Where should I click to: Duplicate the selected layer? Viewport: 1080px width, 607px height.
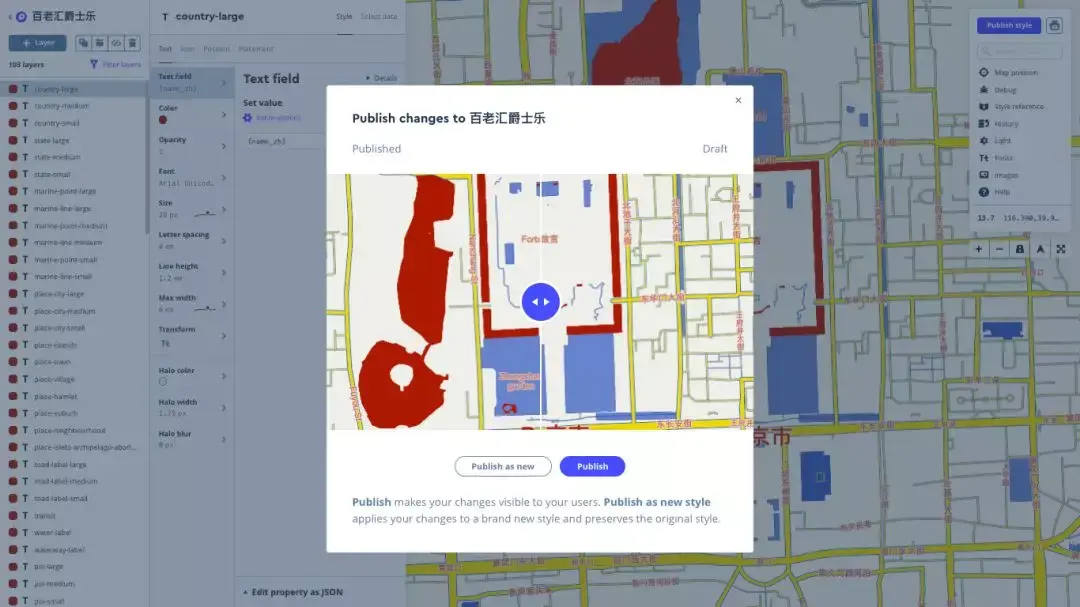click(x=81, y=42)
